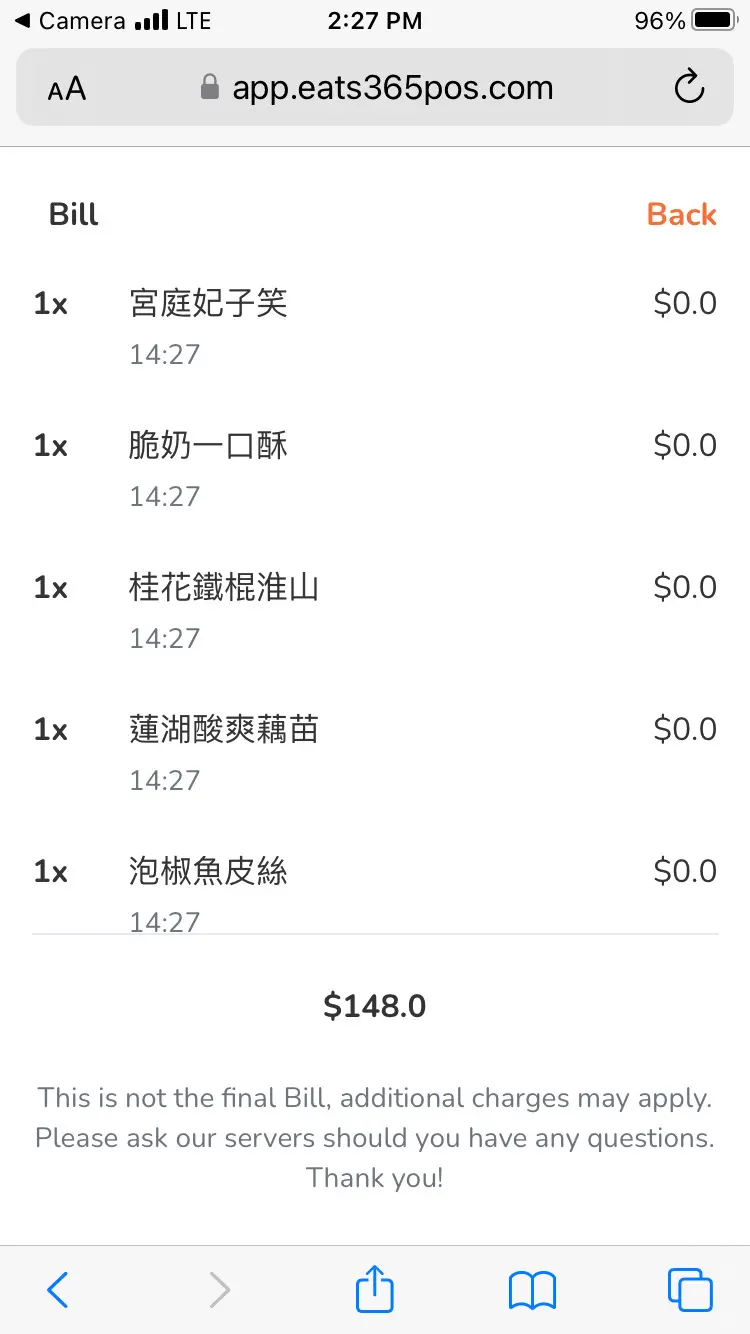750x1334 pixels.
Task: Tap the Bill heading
Action: click(x=74, y=214)
